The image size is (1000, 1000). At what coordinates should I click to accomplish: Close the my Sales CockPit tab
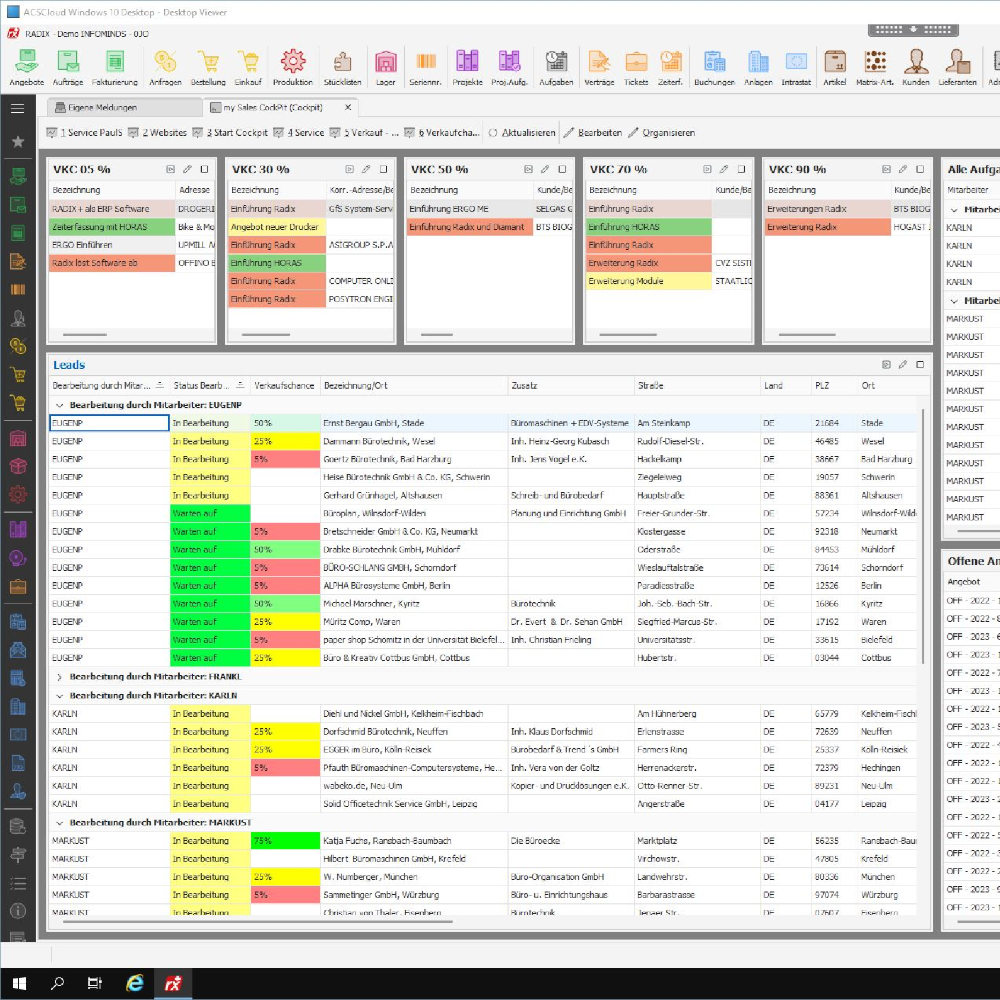click(x=348, y=107)
